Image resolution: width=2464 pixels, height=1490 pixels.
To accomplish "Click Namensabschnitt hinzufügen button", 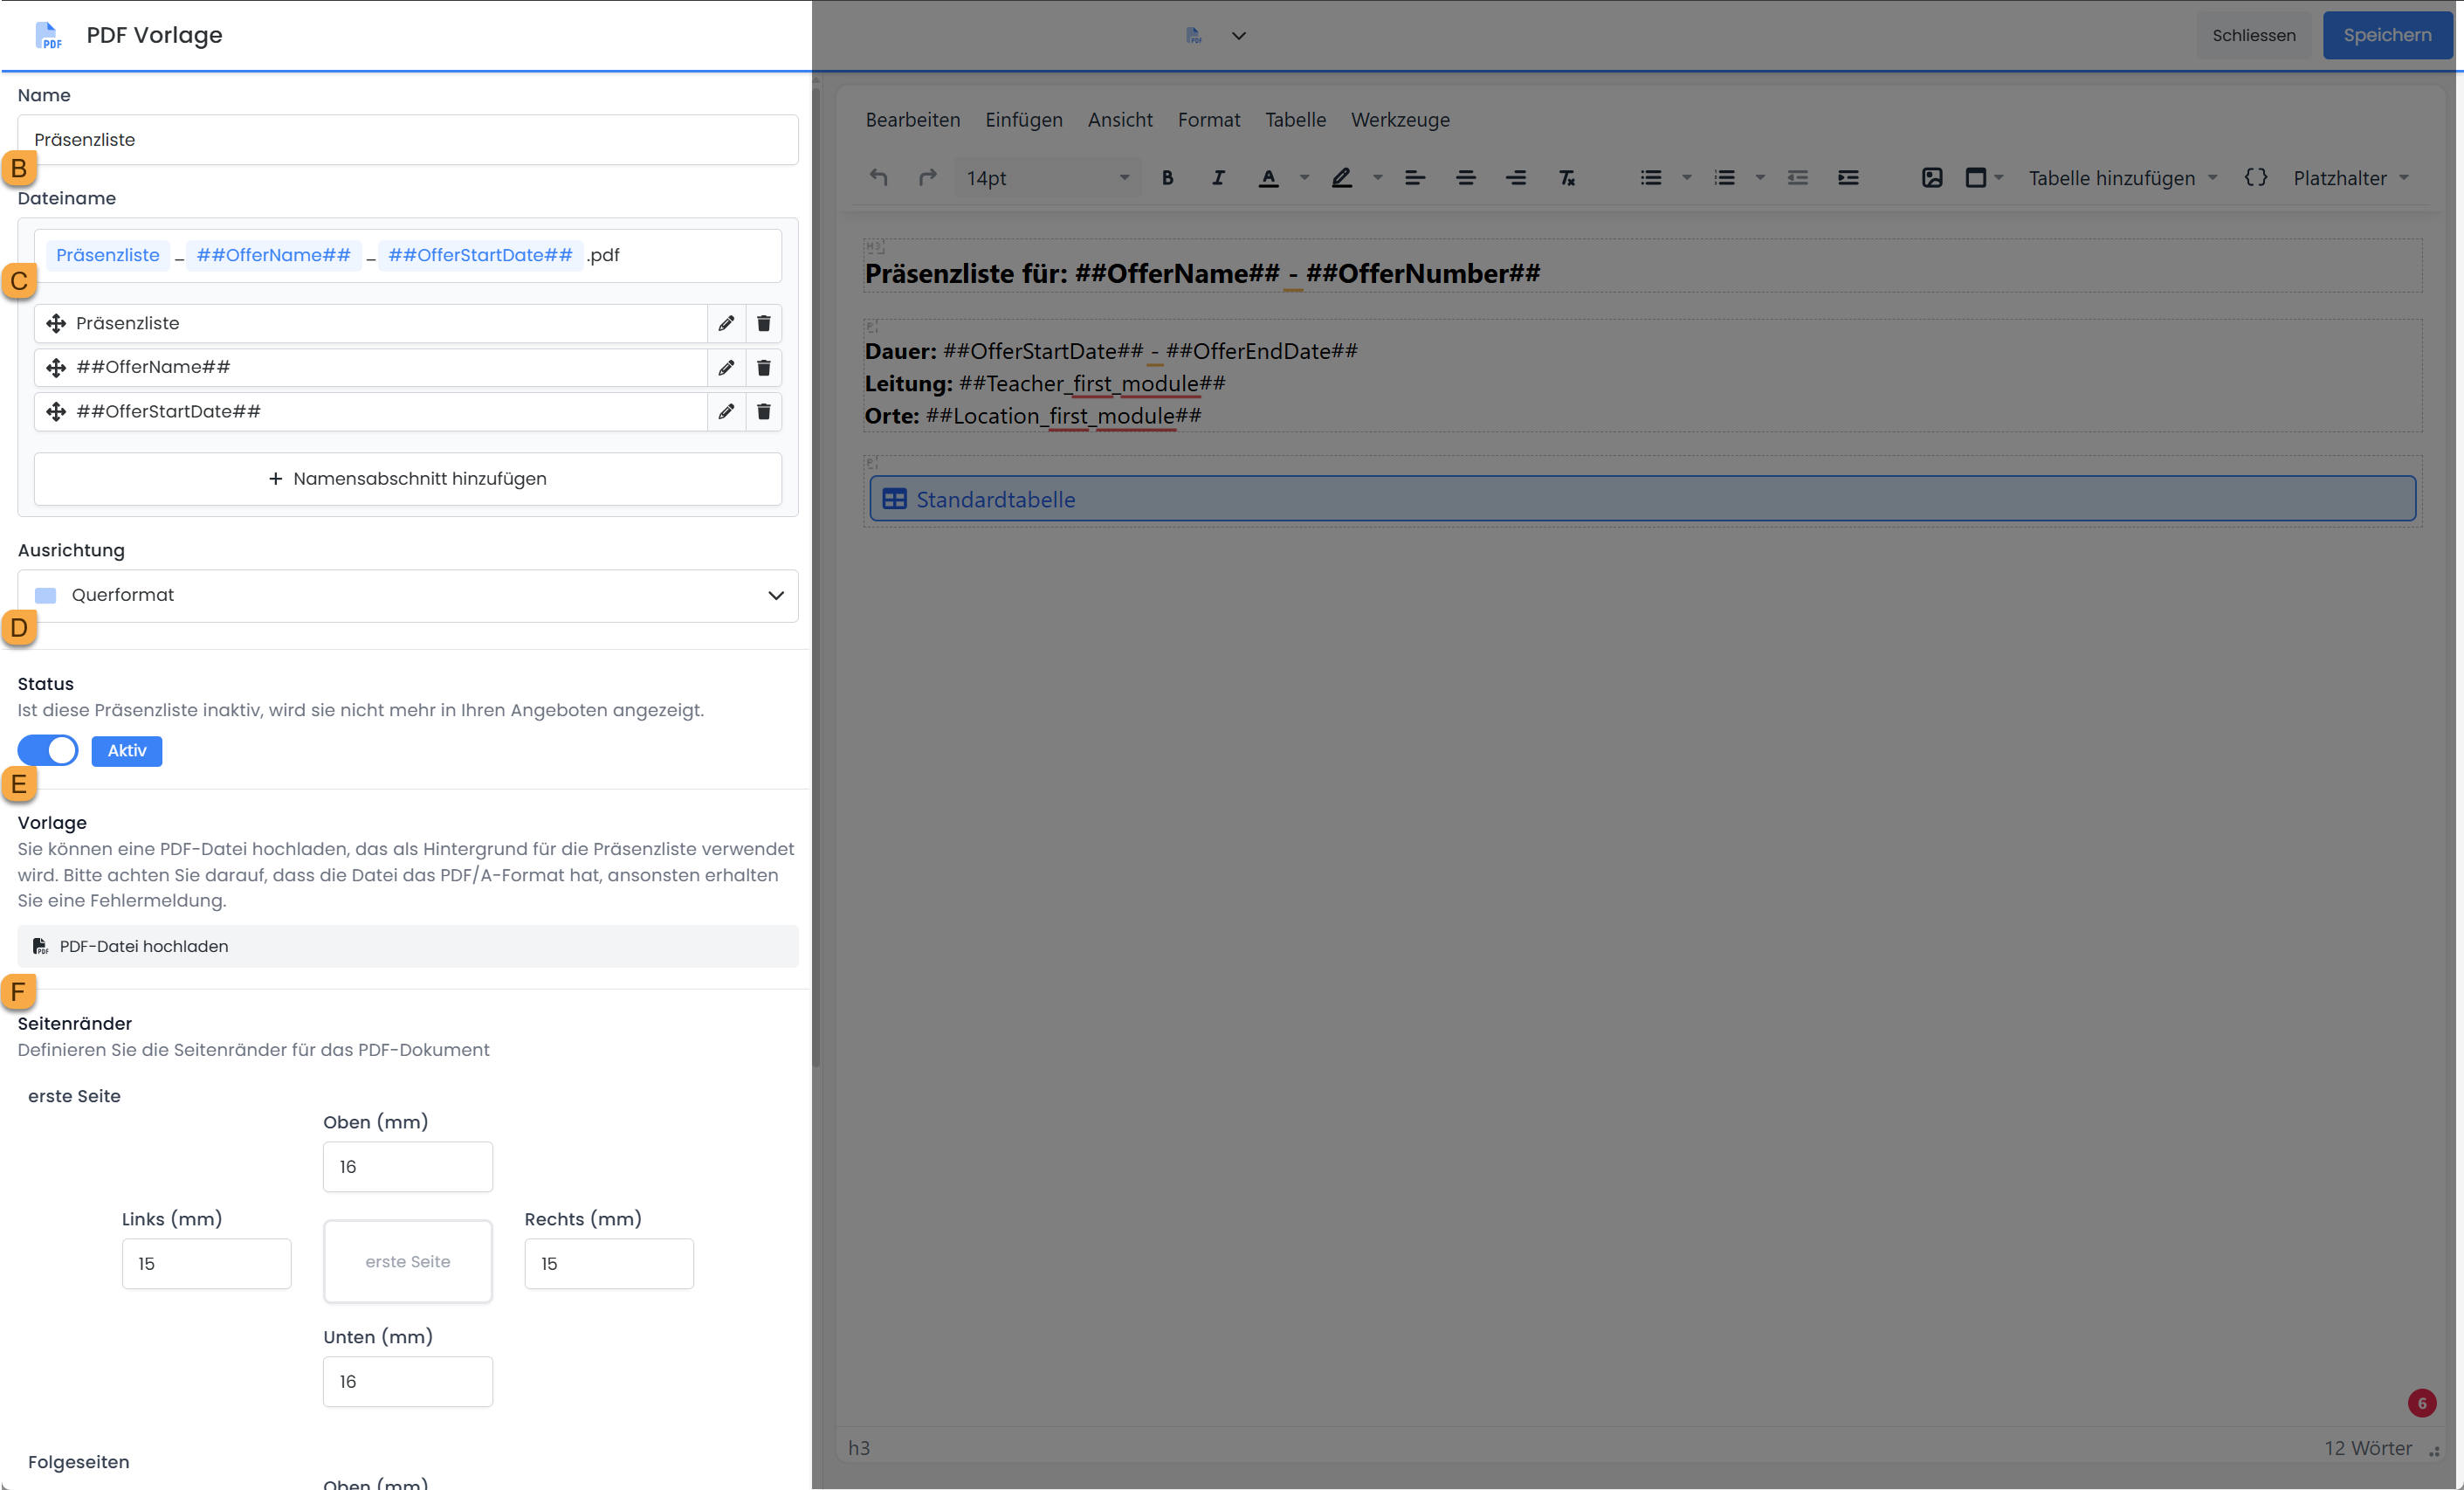I will (407, 478).
